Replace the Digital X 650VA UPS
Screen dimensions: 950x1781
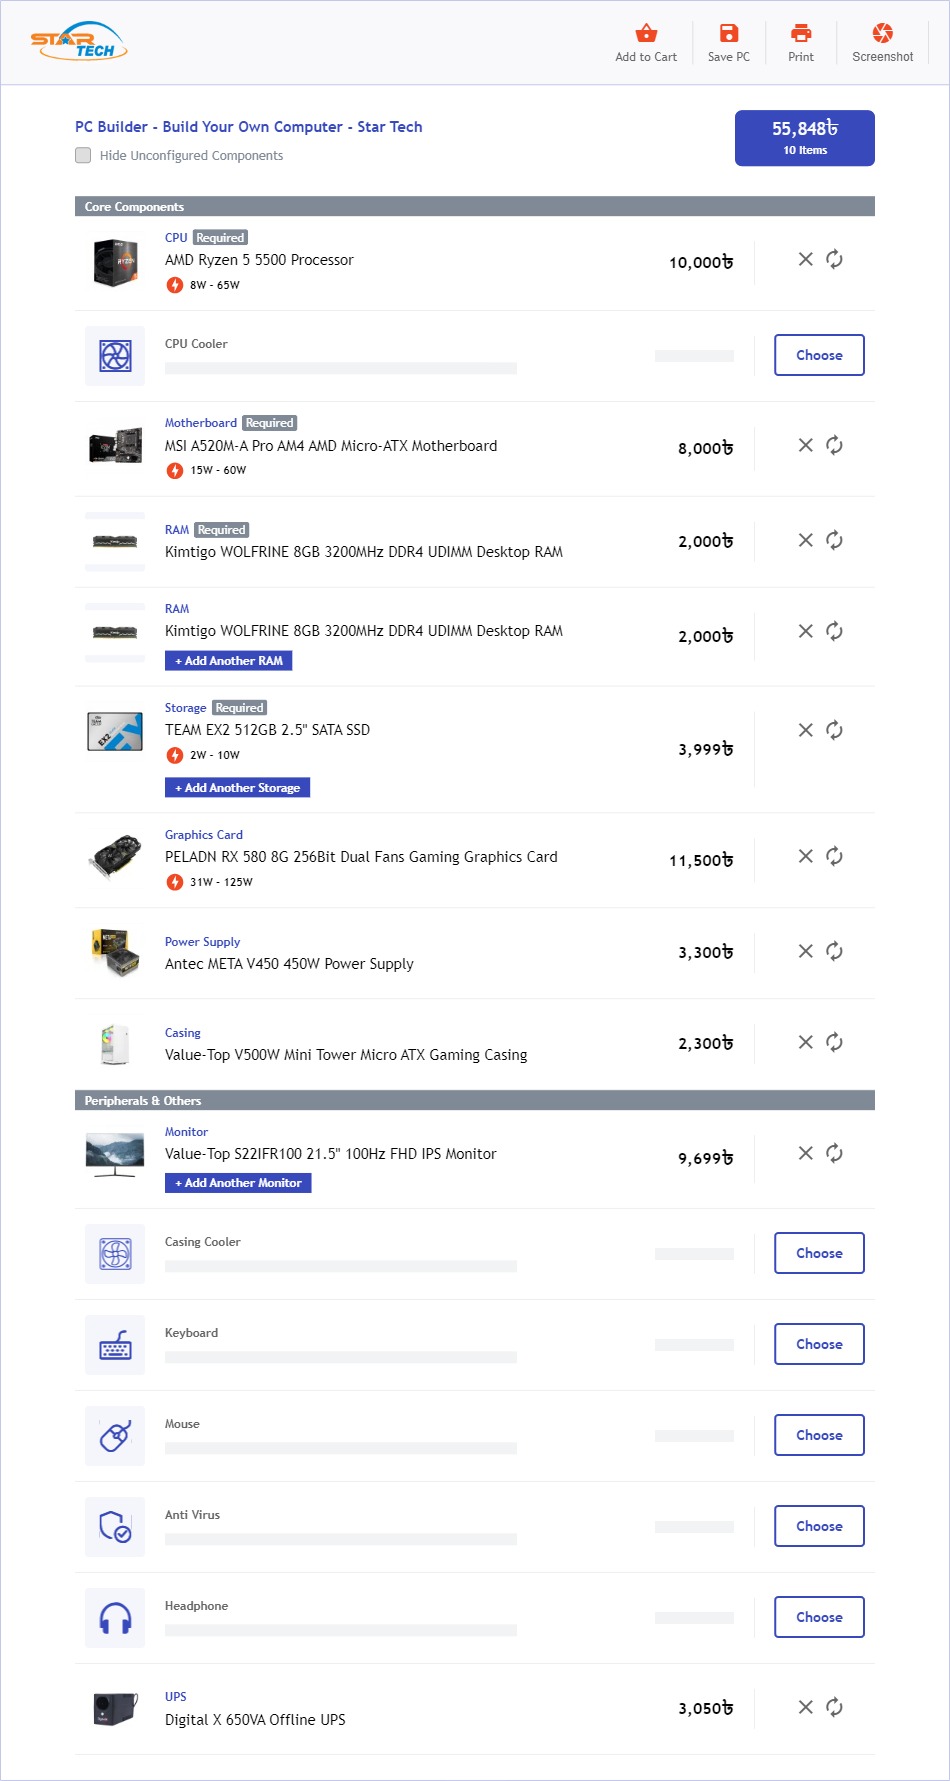[834, 1708]
